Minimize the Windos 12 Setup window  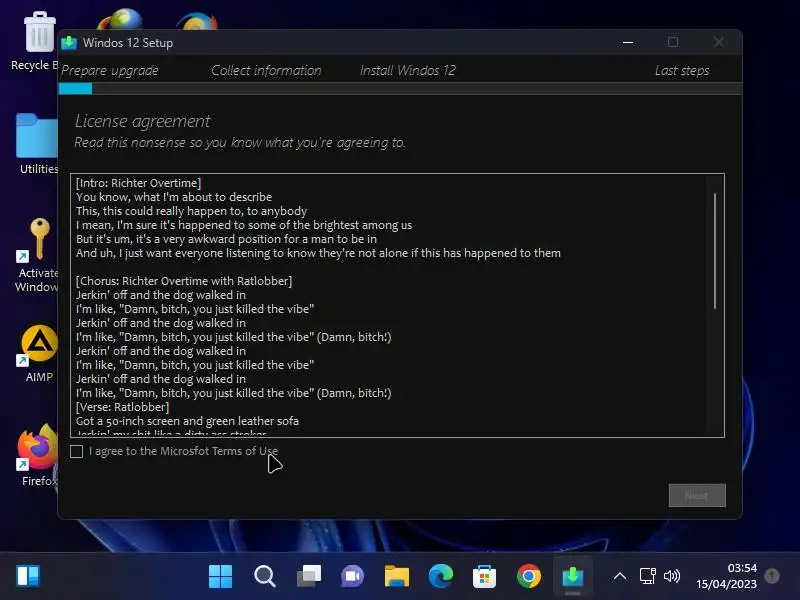(x=628, y=42)
